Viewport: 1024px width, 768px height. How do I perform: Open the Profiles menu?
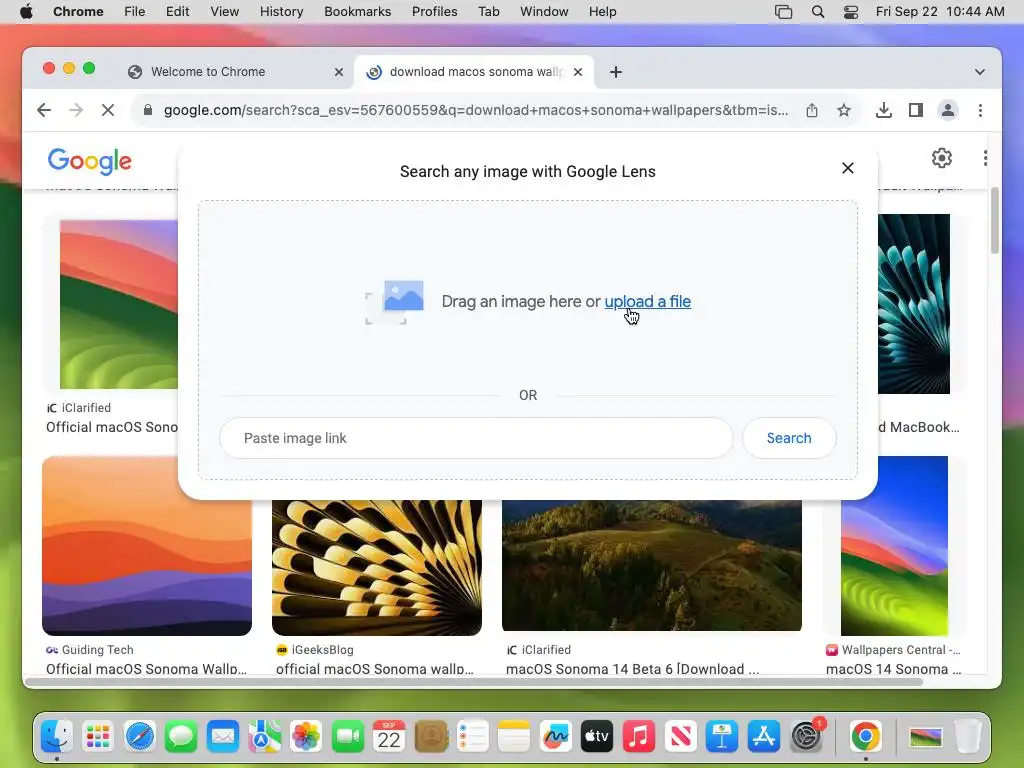434,12
